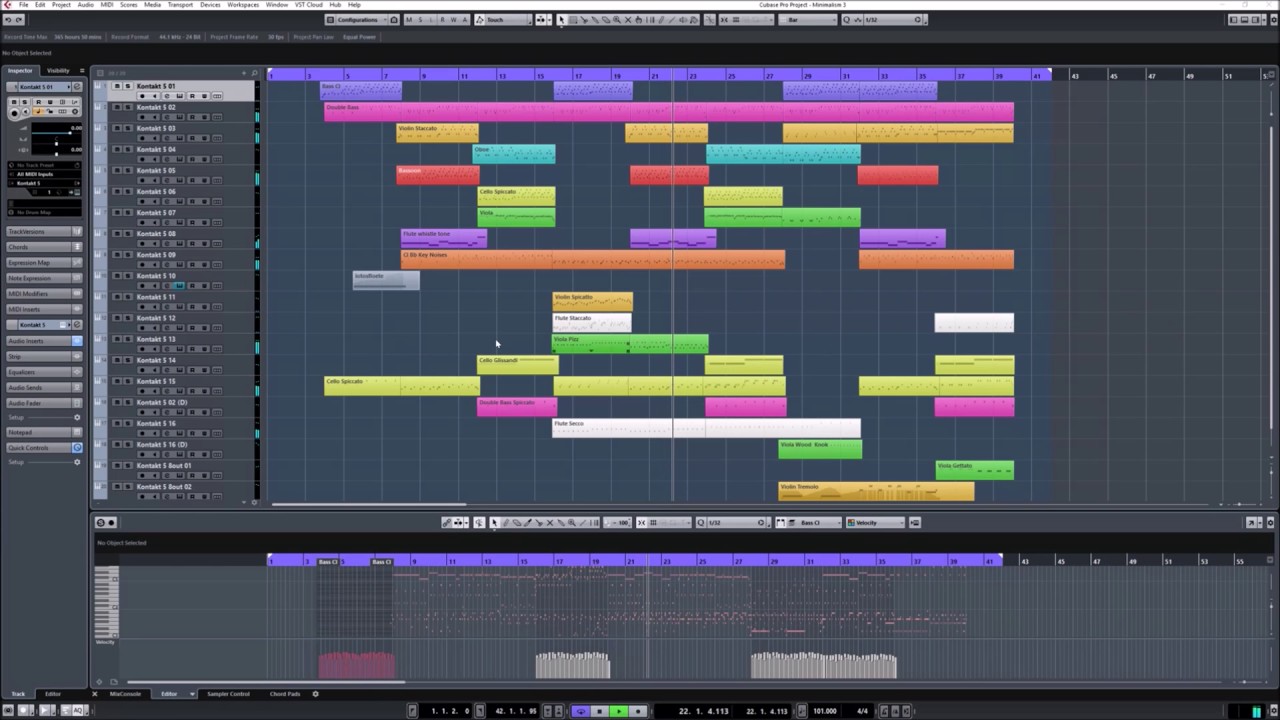1280x720 pixels.
Task: Open lower zone settings gear icon
Action: coord(315,693)
